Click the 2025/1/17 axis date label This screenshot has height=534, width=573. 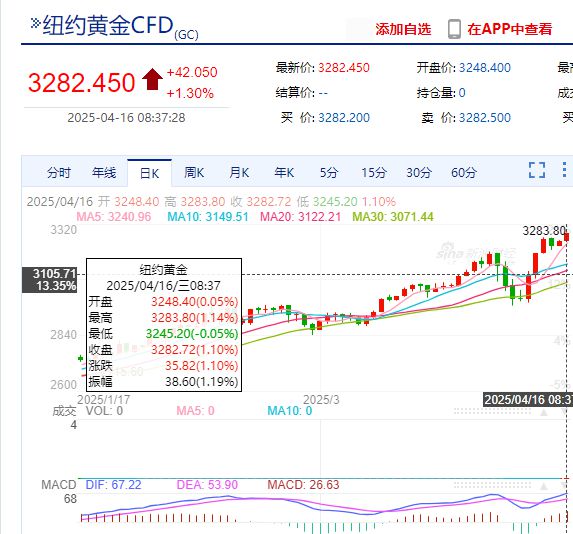click(x=103, y=399)
